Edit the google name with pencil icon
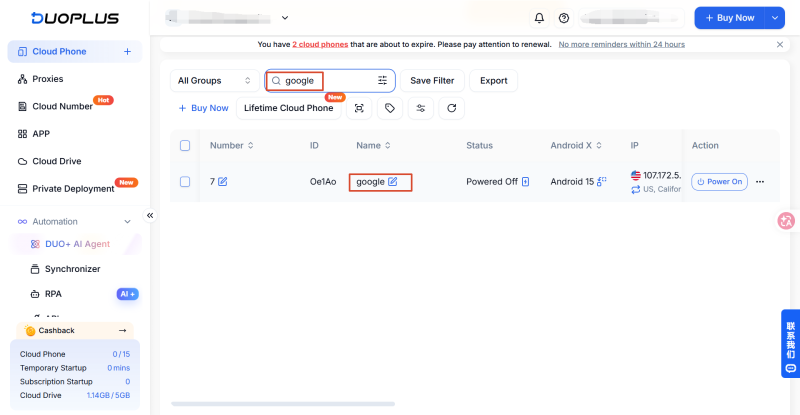This screenshot has width=800, height=415. click(392, 182)
